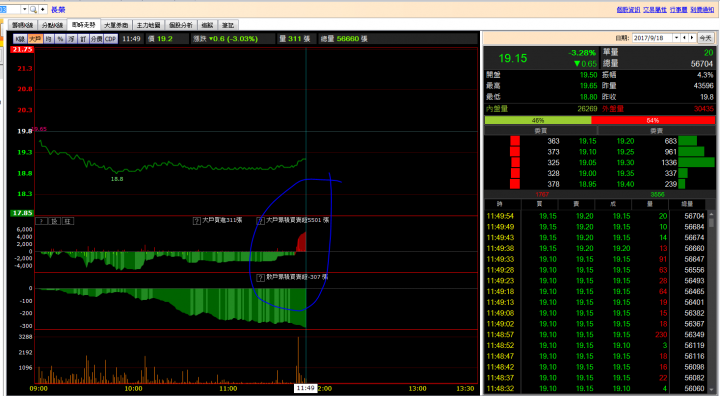
Task: Go to next date with right arrow
Action: [692, 38]
